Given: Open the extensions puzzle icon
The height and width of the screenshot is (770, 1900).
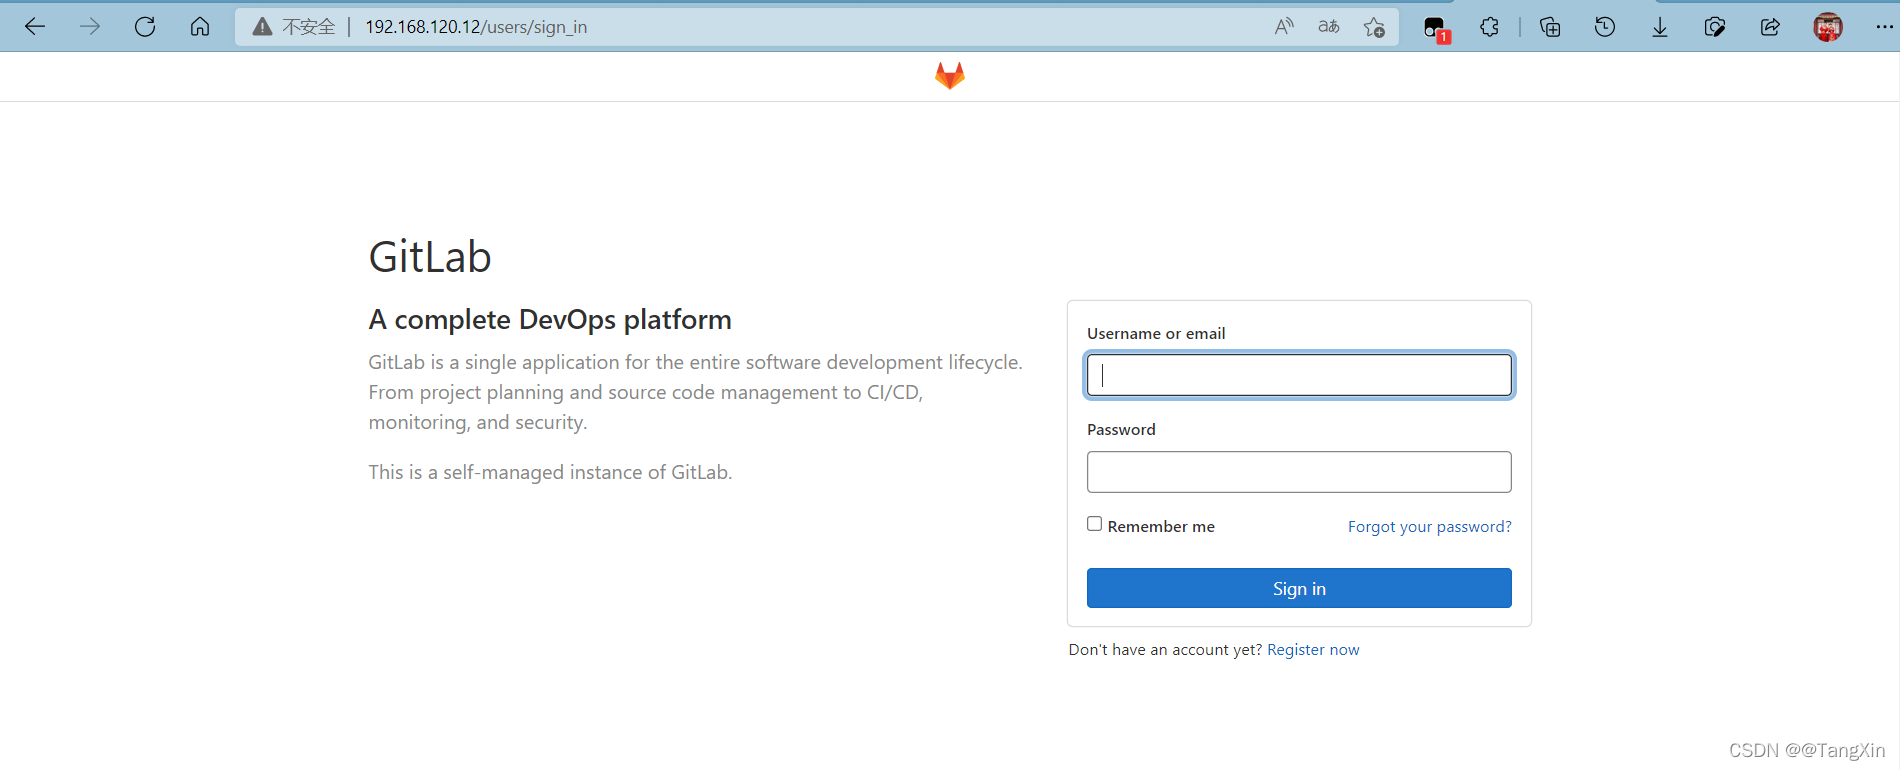Looking at the screenshot, I should 1490,27.
